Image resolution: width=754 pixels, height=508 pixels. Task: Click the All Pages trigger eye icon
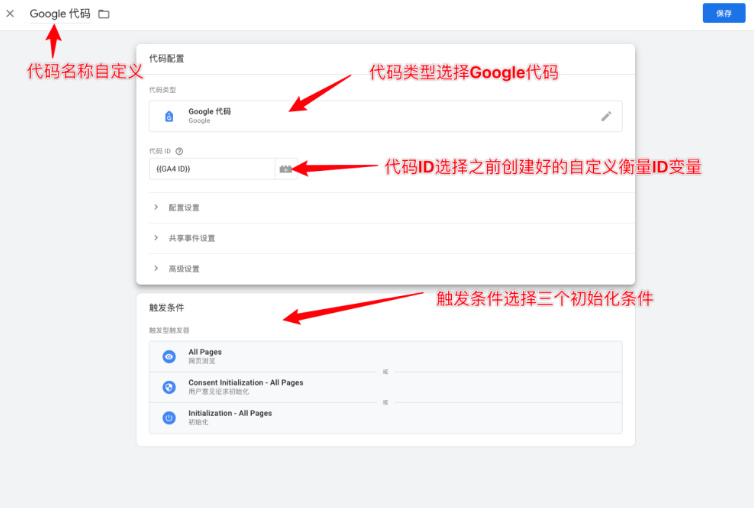click(x=169, y=356)
